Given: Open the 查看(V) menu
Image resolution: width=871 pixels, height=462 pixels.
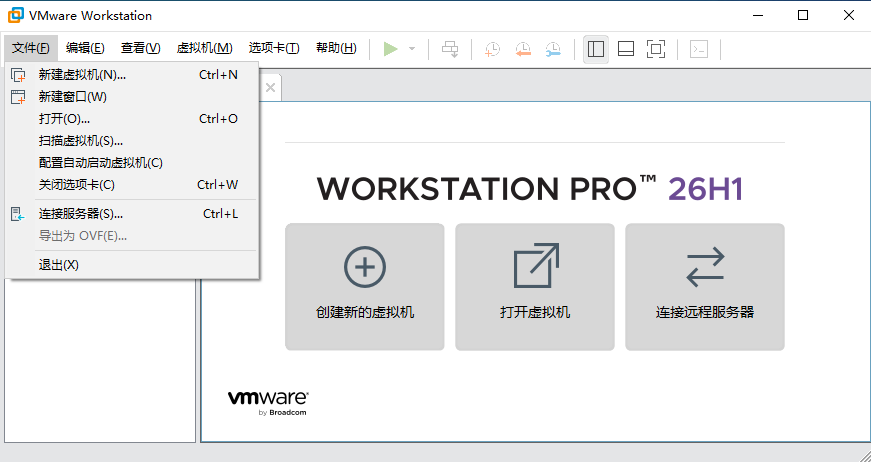Looking at the screenshot, I should [x=141, y=48].
